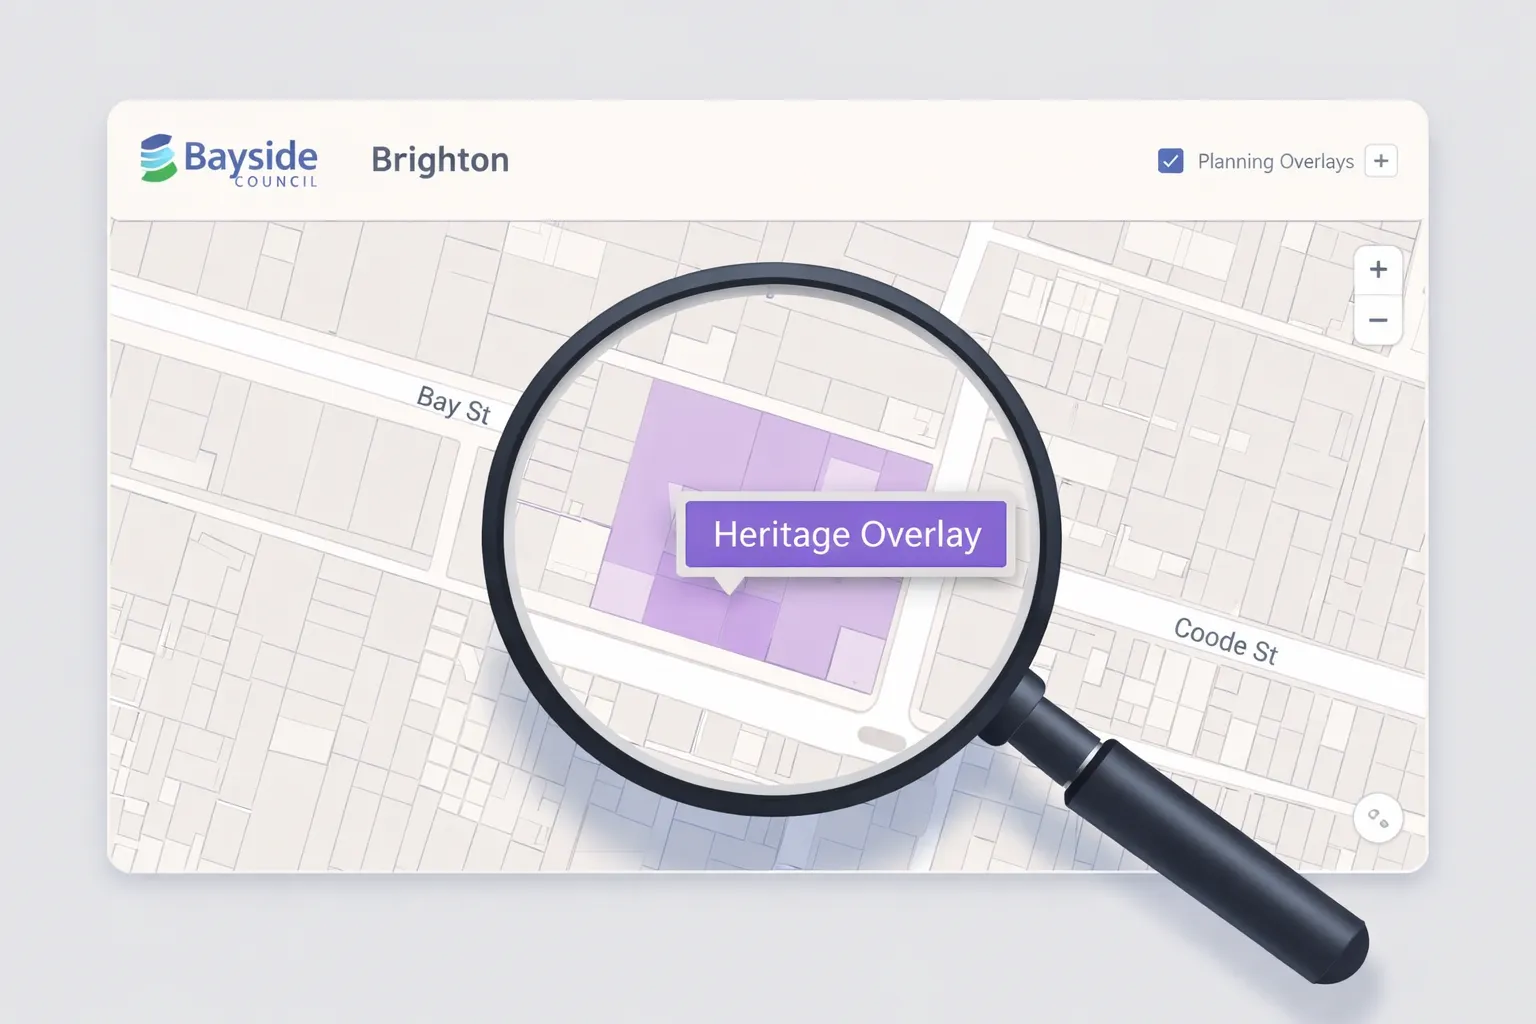Click the light purple parcel at bottom-left of overlay
This screenshot has width=1536, height=1024.
620,590
